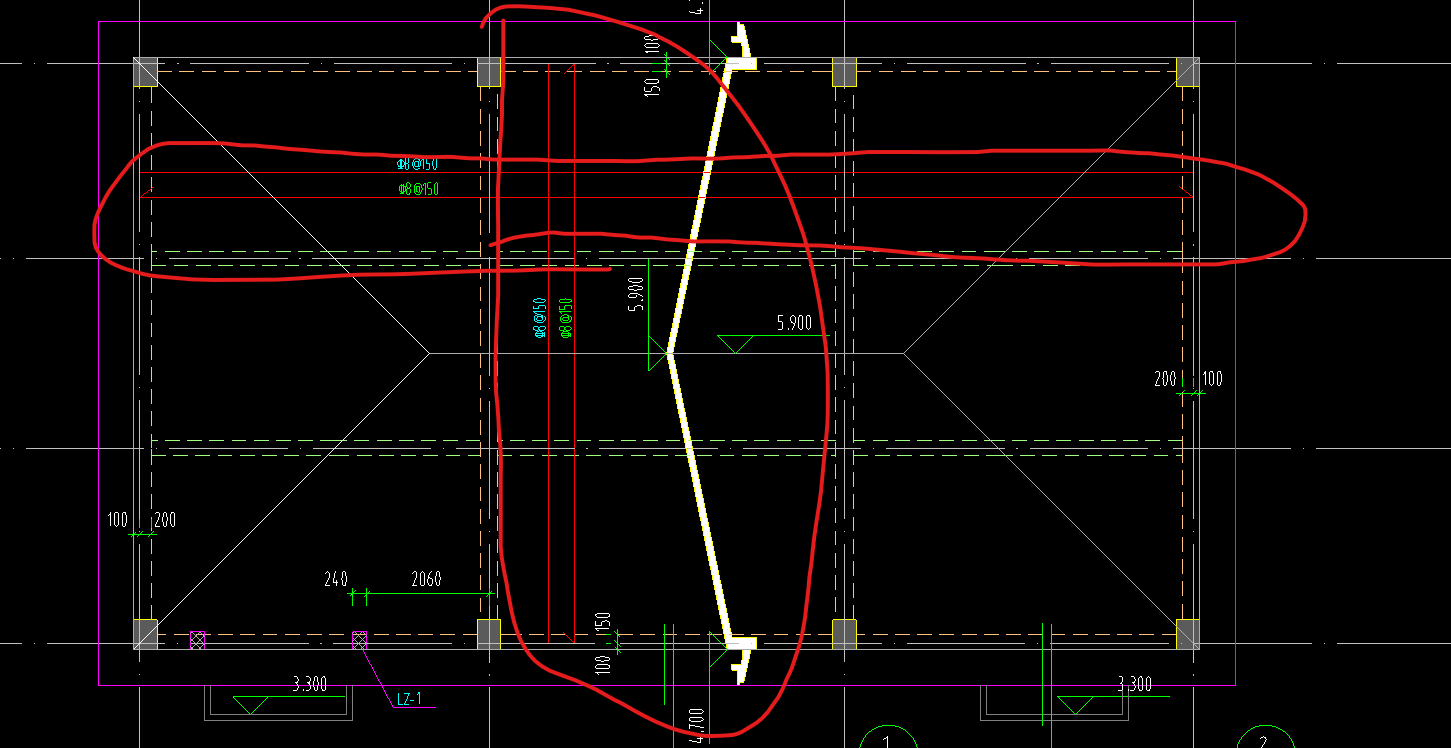1451x748 pixels.
Task: Select the horizontal green Φ8@150 rebar label
Action: click(419, 189)
